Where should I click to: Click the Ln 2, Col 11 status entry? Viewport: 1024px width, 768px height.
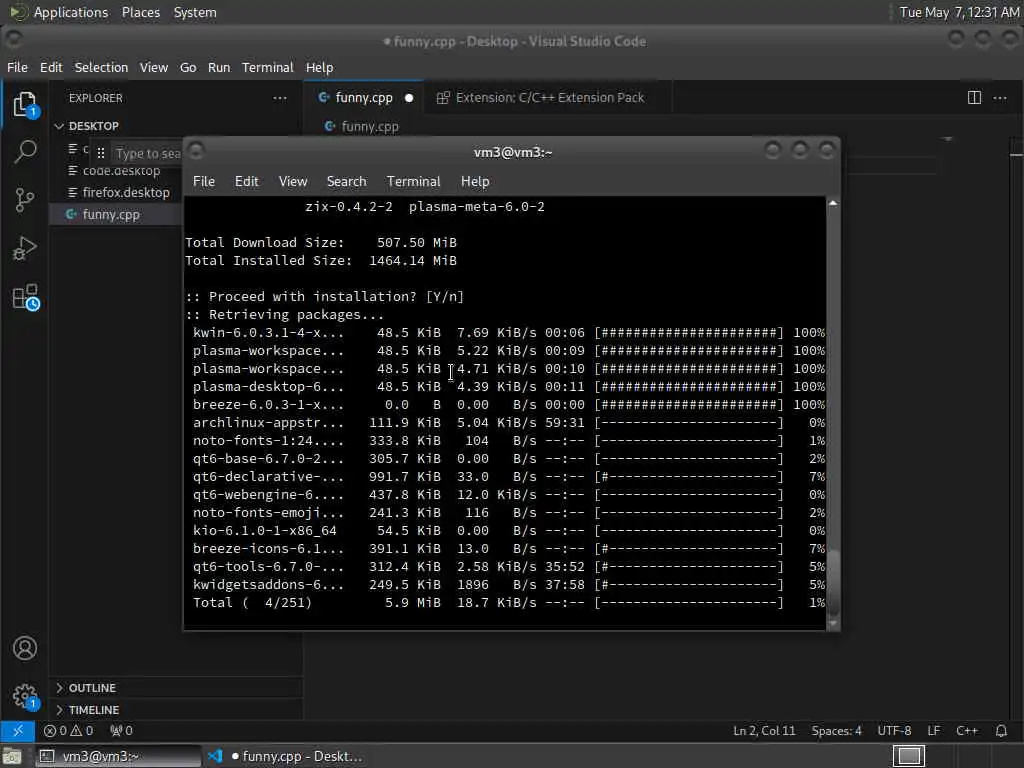coord(764,731)
